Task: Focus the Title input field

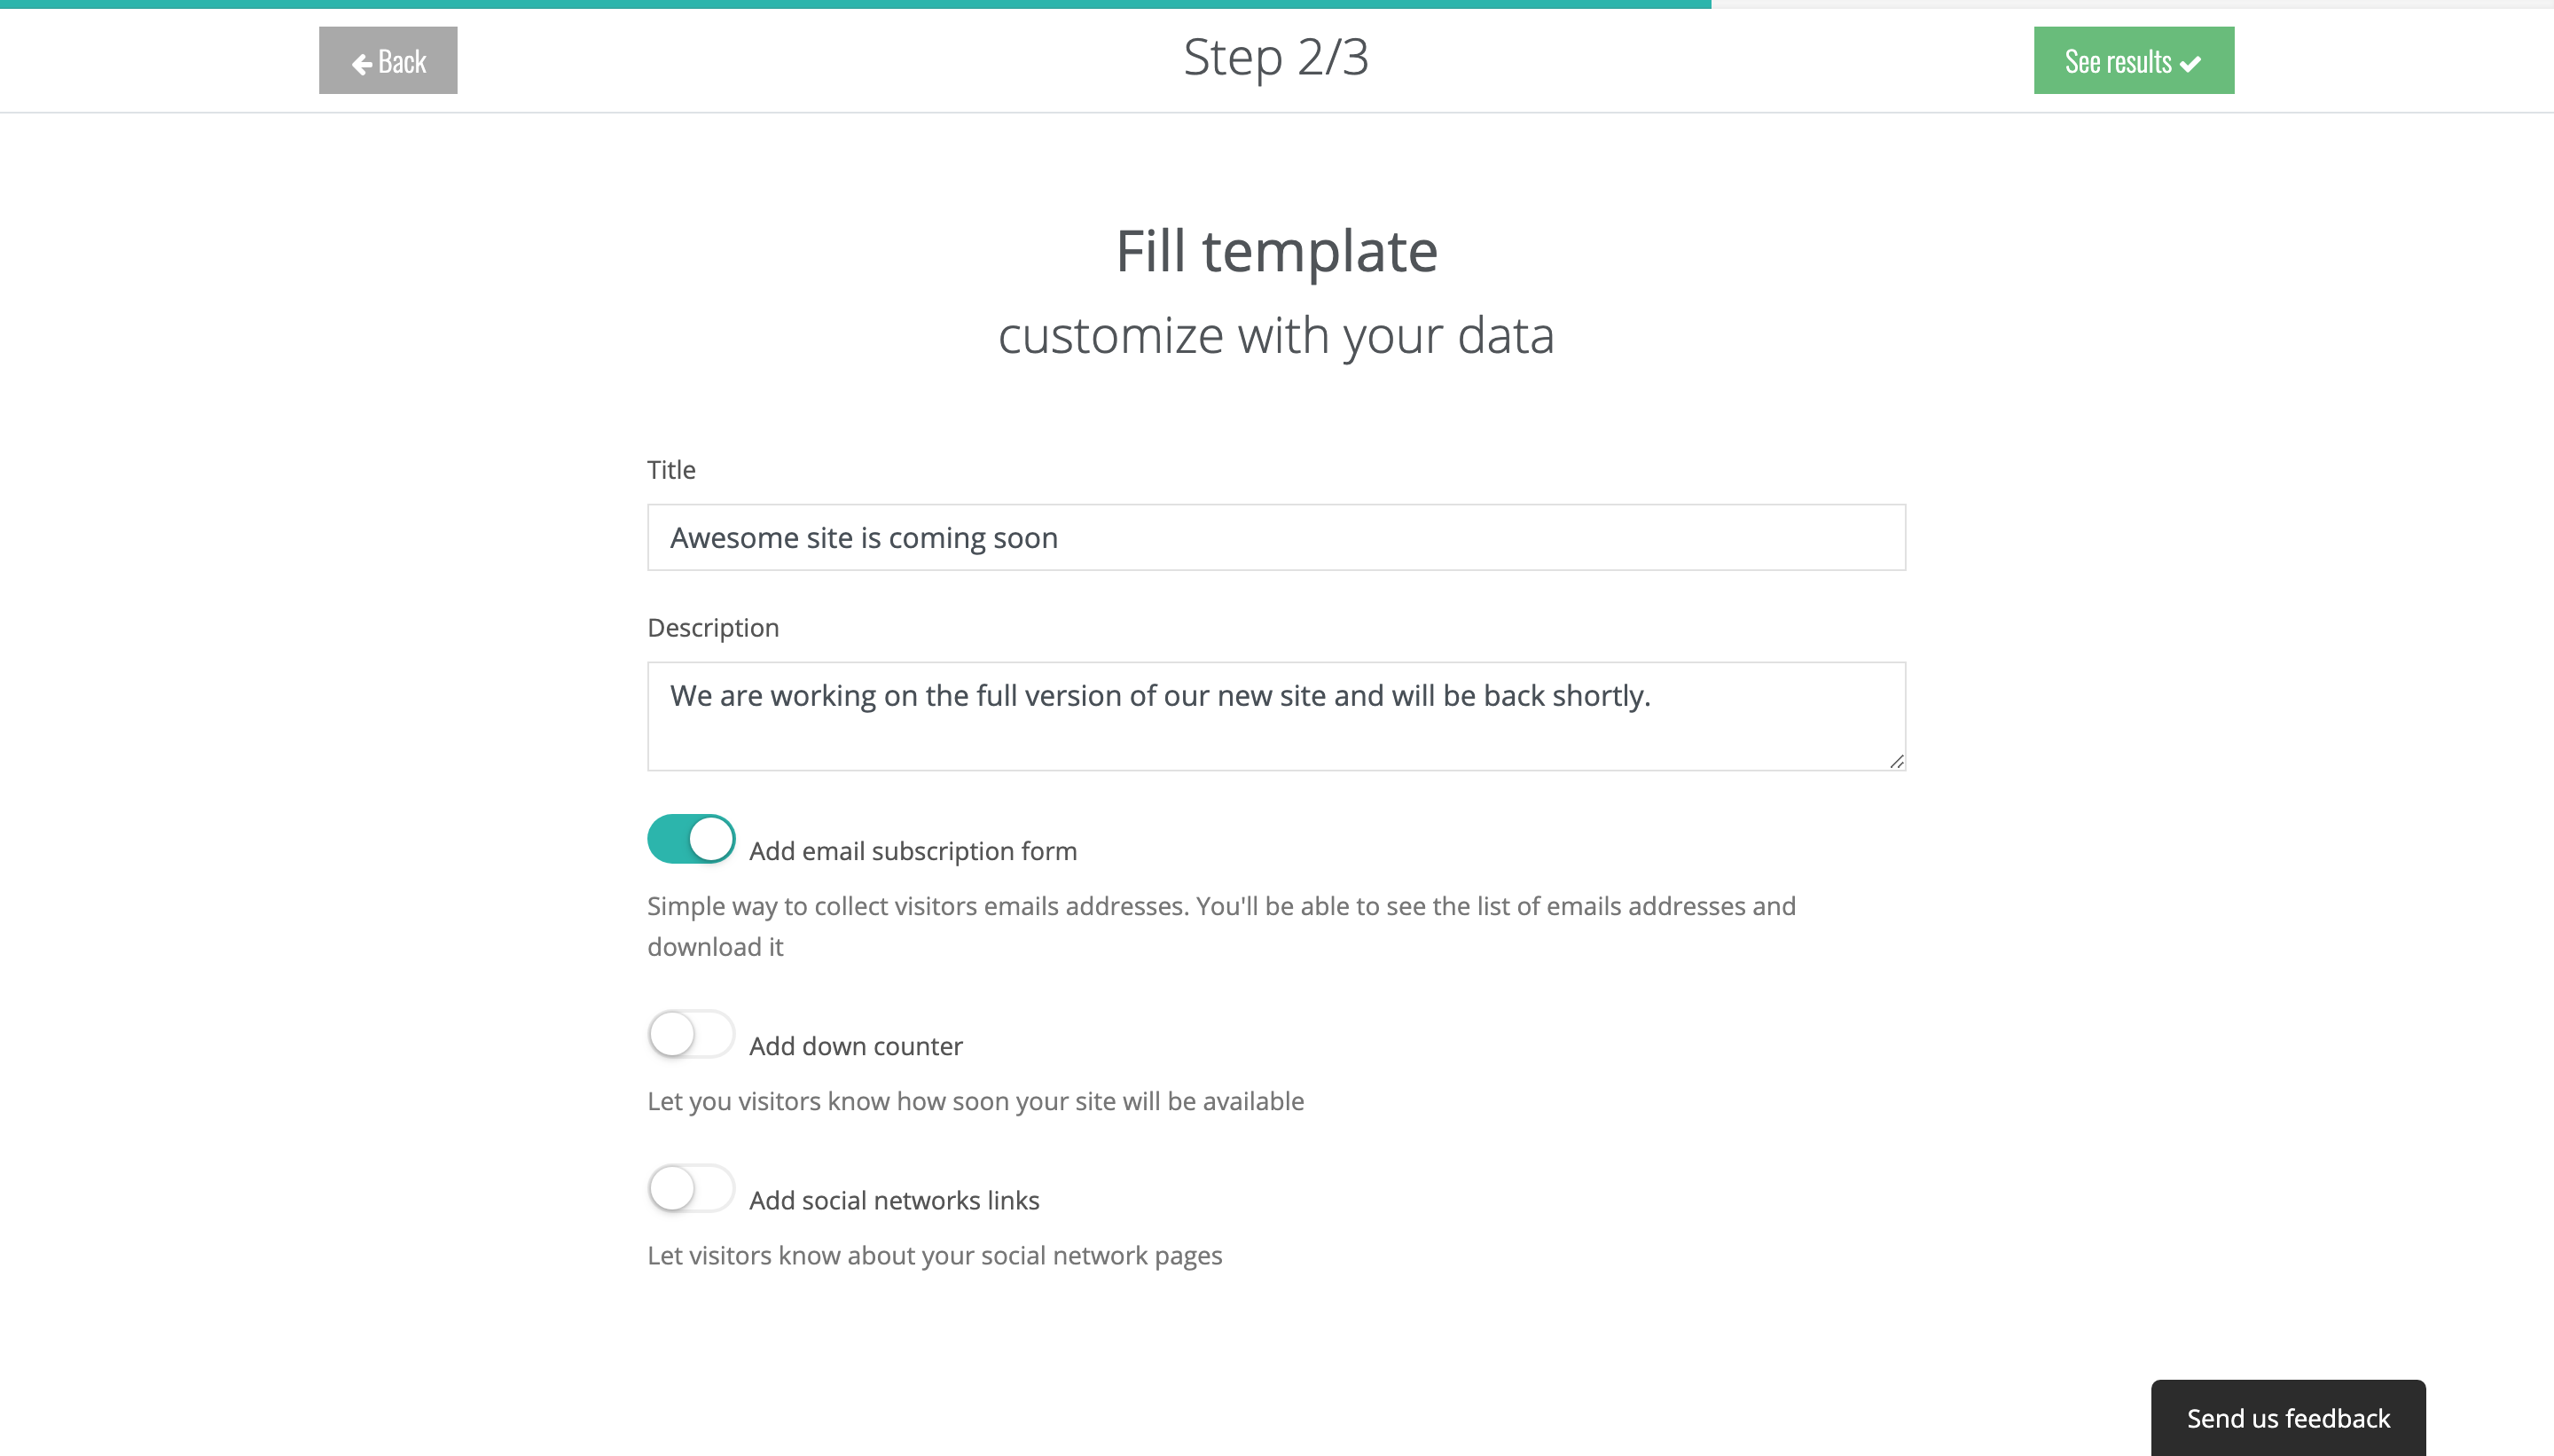Action: pyautogui.click(x=1276, y=538)
